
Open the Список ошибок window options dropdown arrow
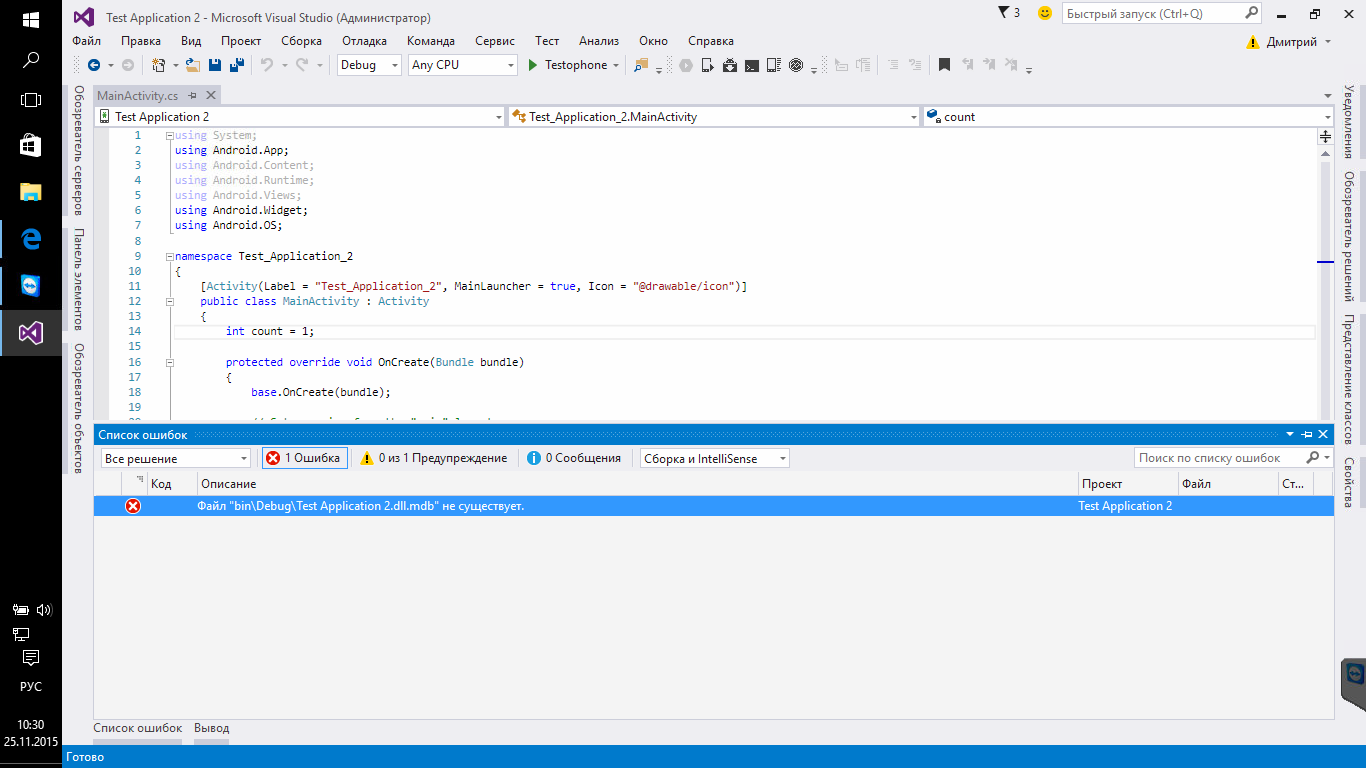point(1290,434)
